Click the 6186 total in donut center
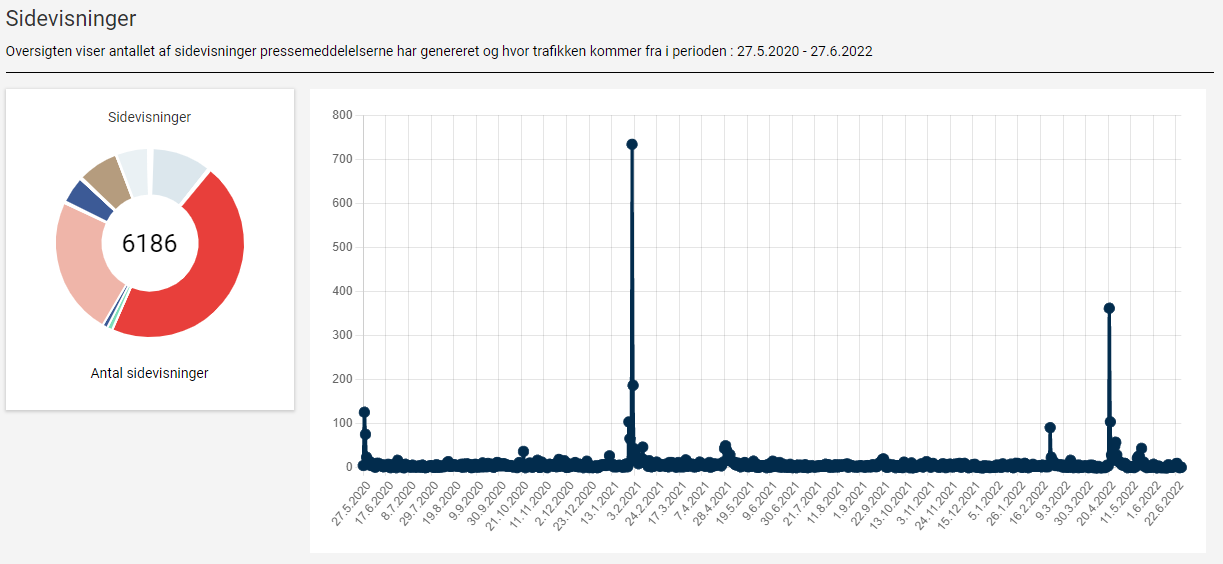This screenshot has height=564, width=1223. [149, 243]
